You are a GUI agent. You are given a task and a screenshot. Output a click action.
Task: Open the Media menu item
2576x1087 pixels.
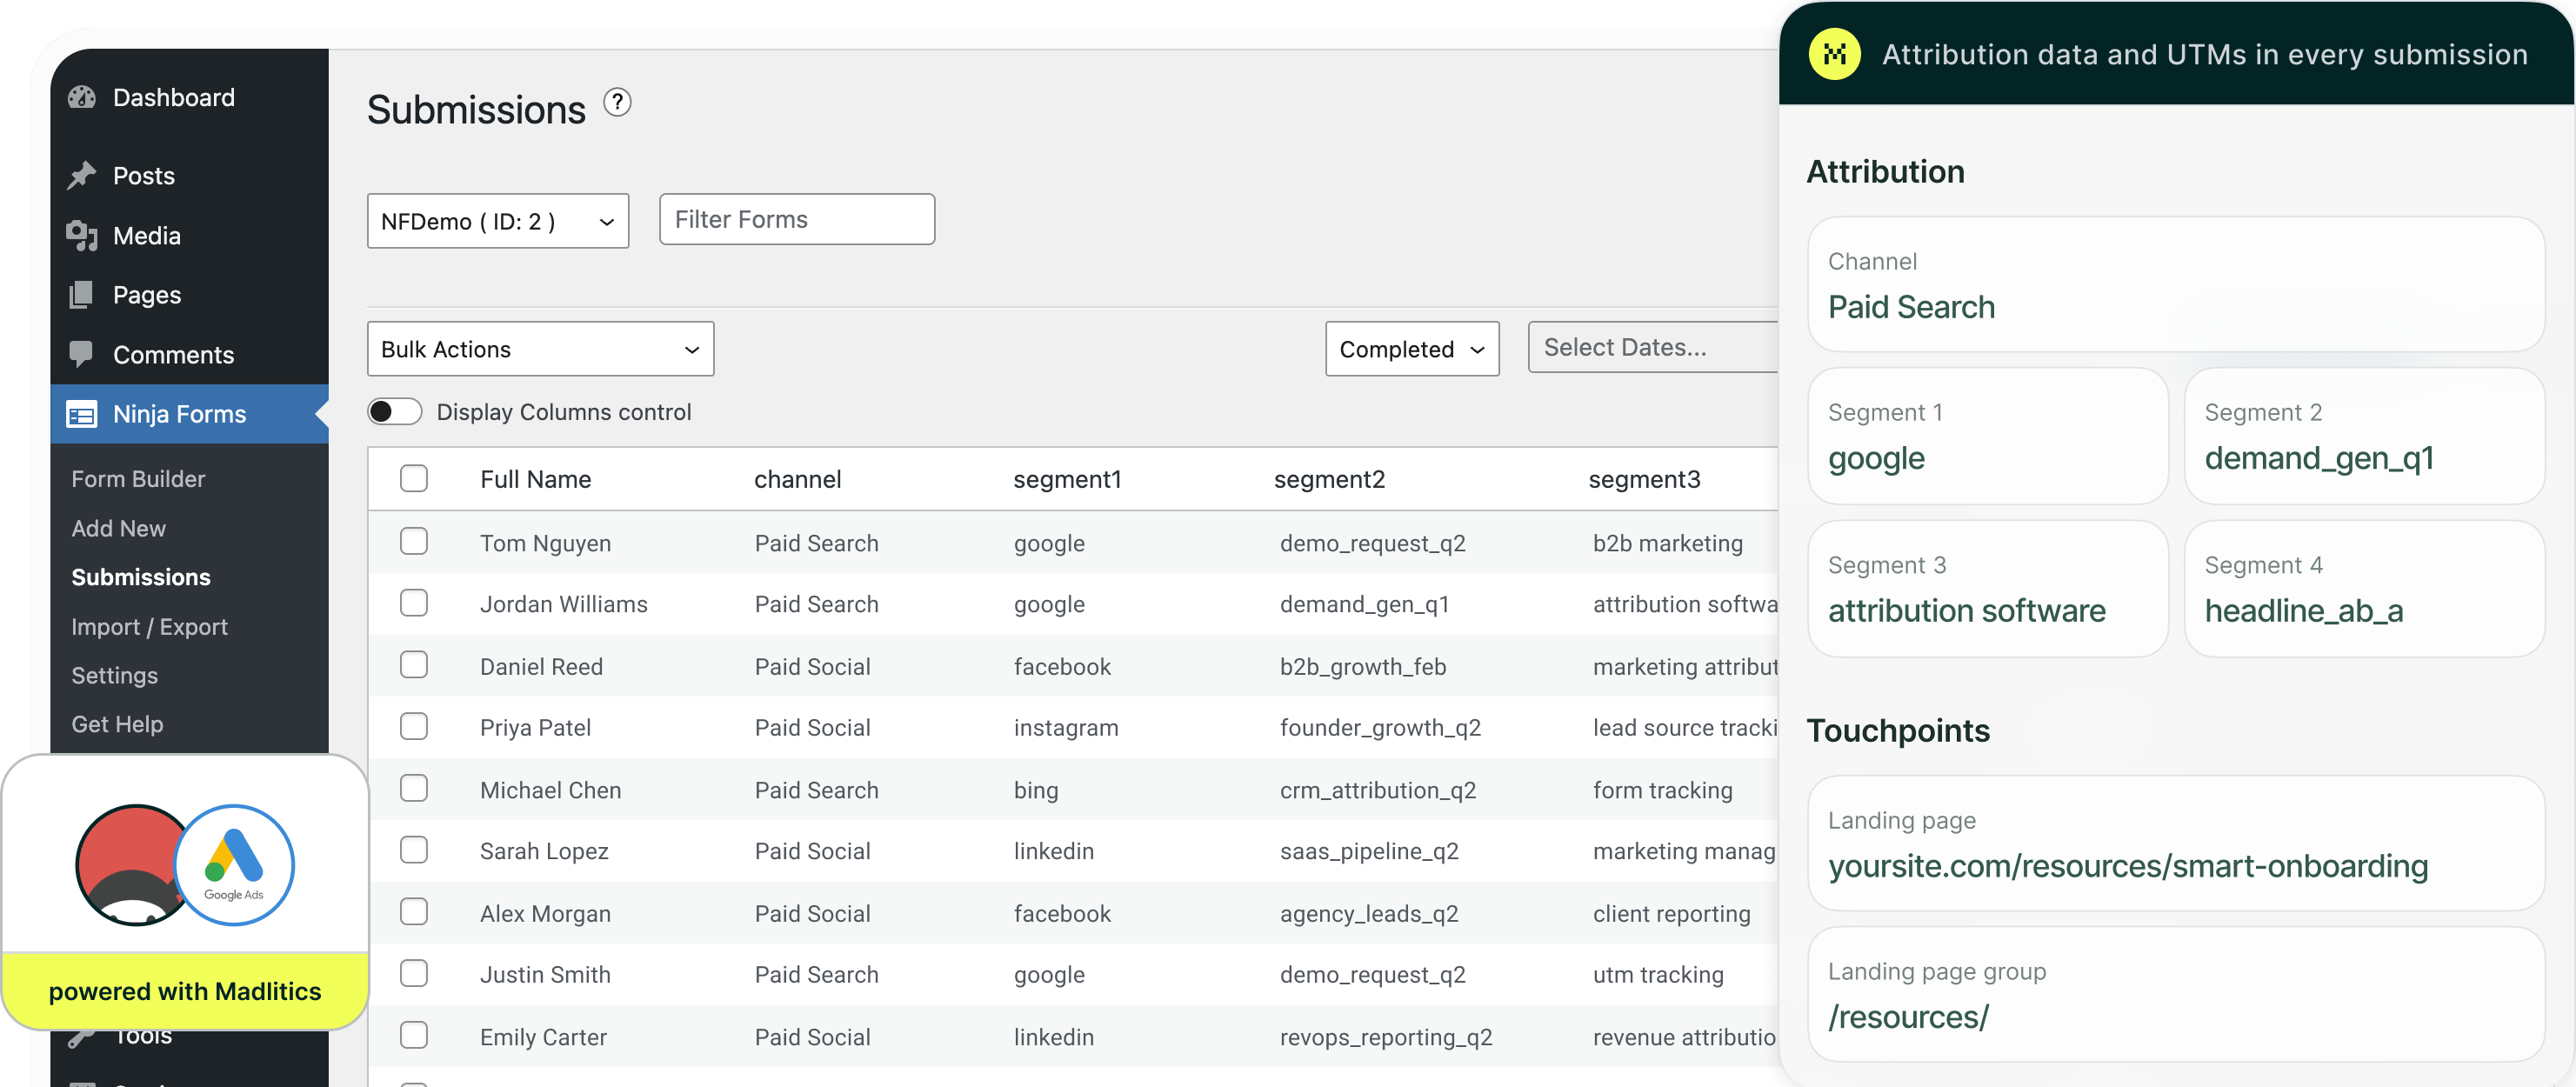[147, 235]
